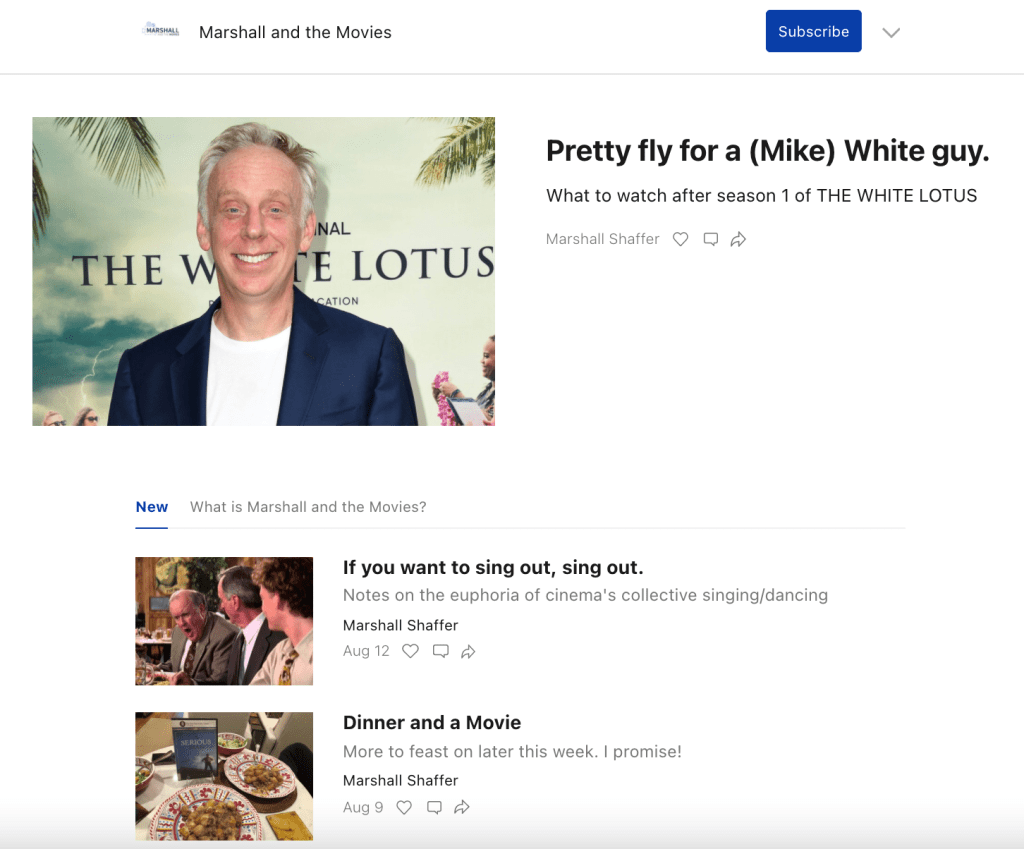Open 'If you want to sing out' article
The width and height of the screenshot is (1024, 849).
[x=493, y=568]
